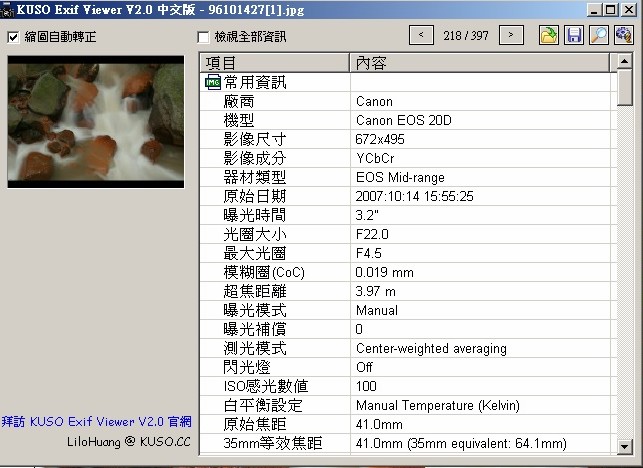Click the vertical scrollbar thumb
Viewport: 643px width, 468px height.
pos(624,87)
